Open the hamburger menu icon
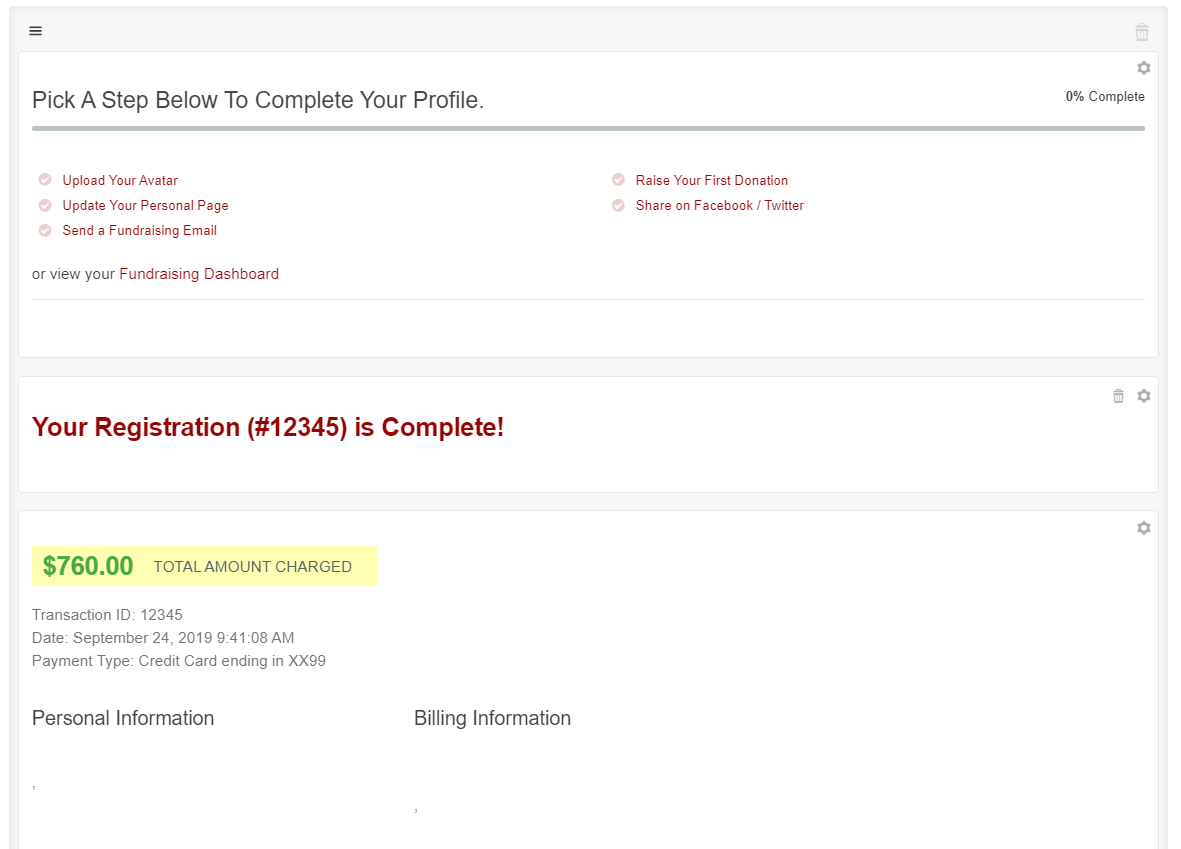Screen dimensions: 1181x849 click(35, 31)
